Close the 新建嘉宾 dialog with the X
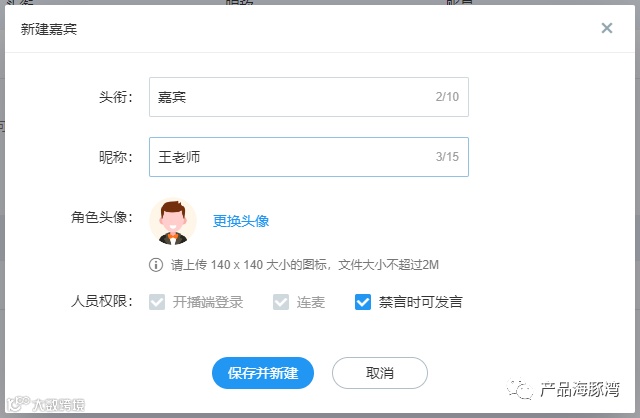 [607, 28]
